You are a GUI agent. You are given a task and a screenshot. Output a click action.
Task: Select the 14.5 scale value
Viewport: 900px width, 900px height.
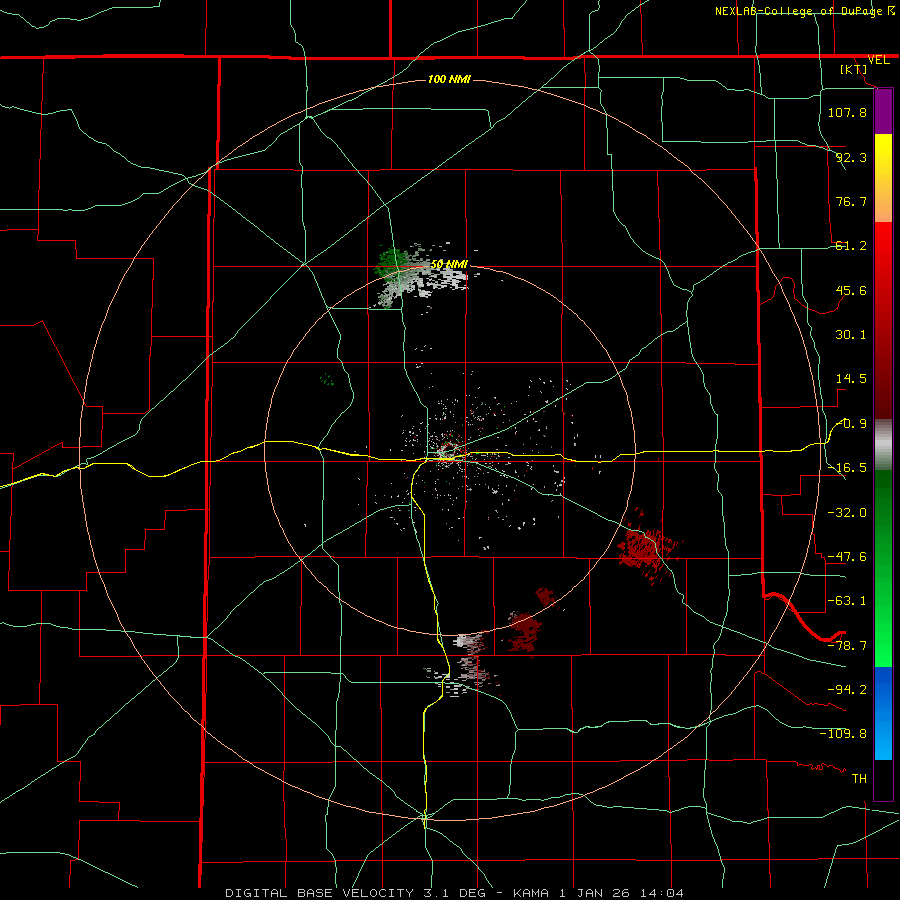[851, 379]
